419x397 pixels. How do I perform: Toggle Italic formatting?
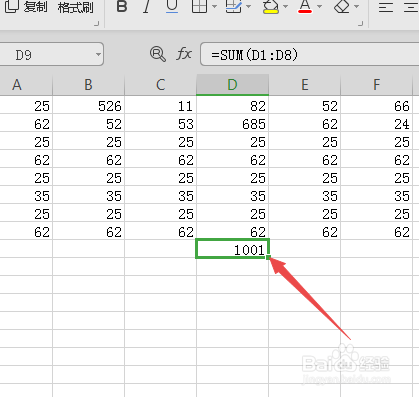point(146,6)
